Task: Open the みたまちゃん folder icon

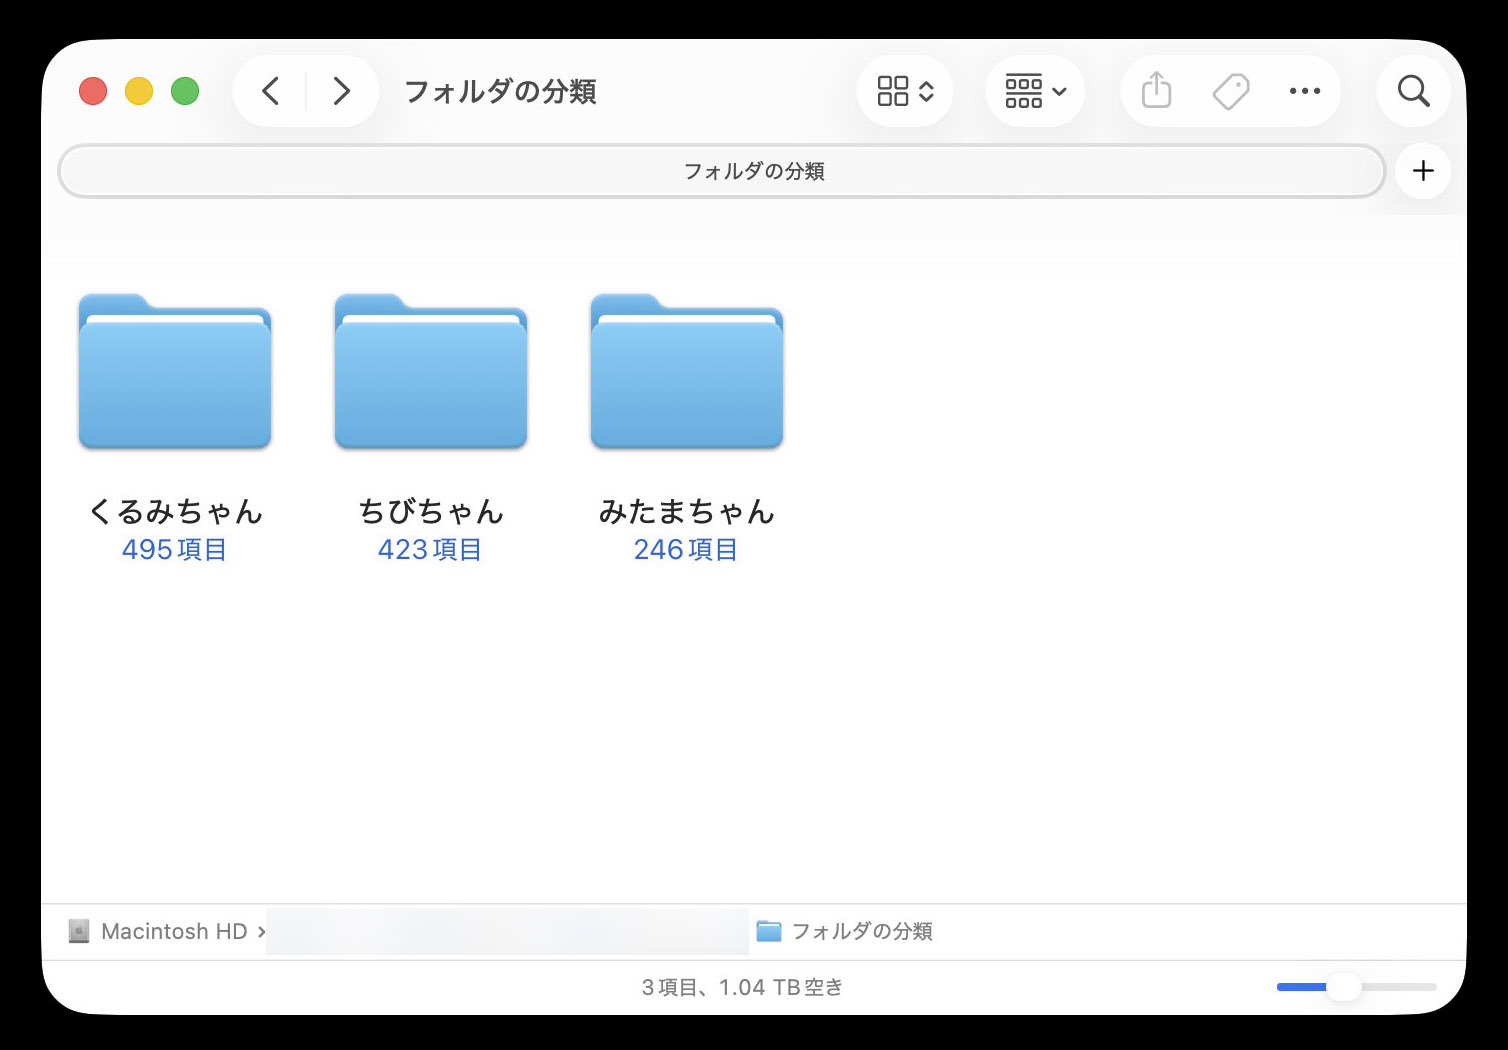Action: click(x=687, y=371)
